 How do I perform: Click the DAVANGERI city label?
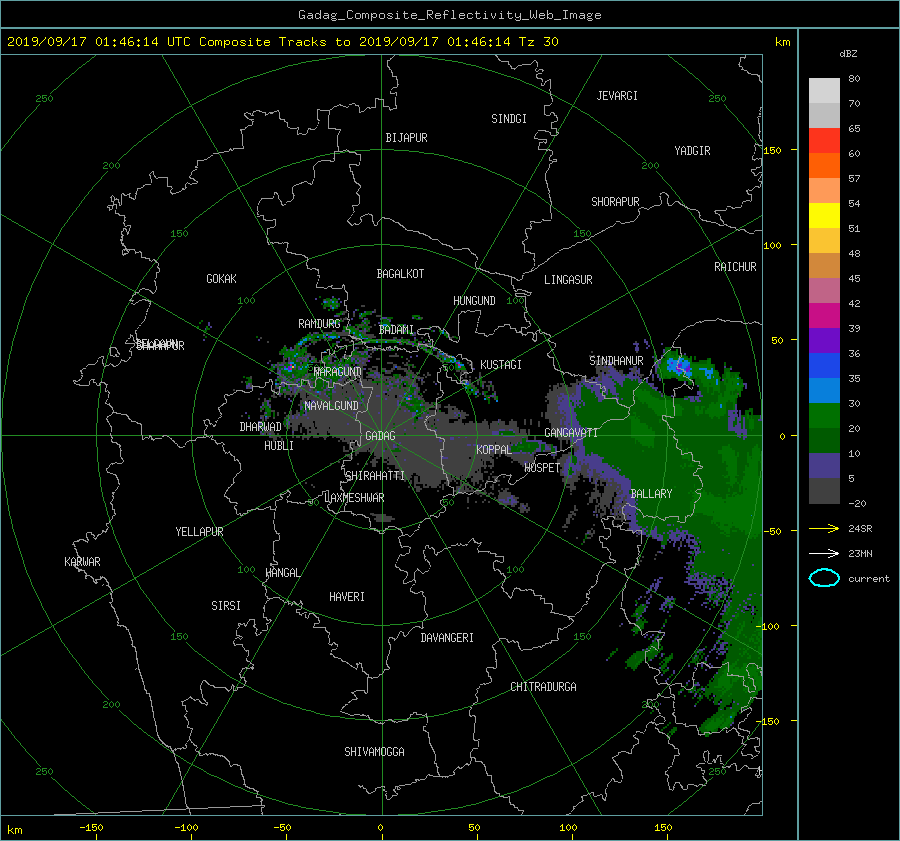coord(447,638)
